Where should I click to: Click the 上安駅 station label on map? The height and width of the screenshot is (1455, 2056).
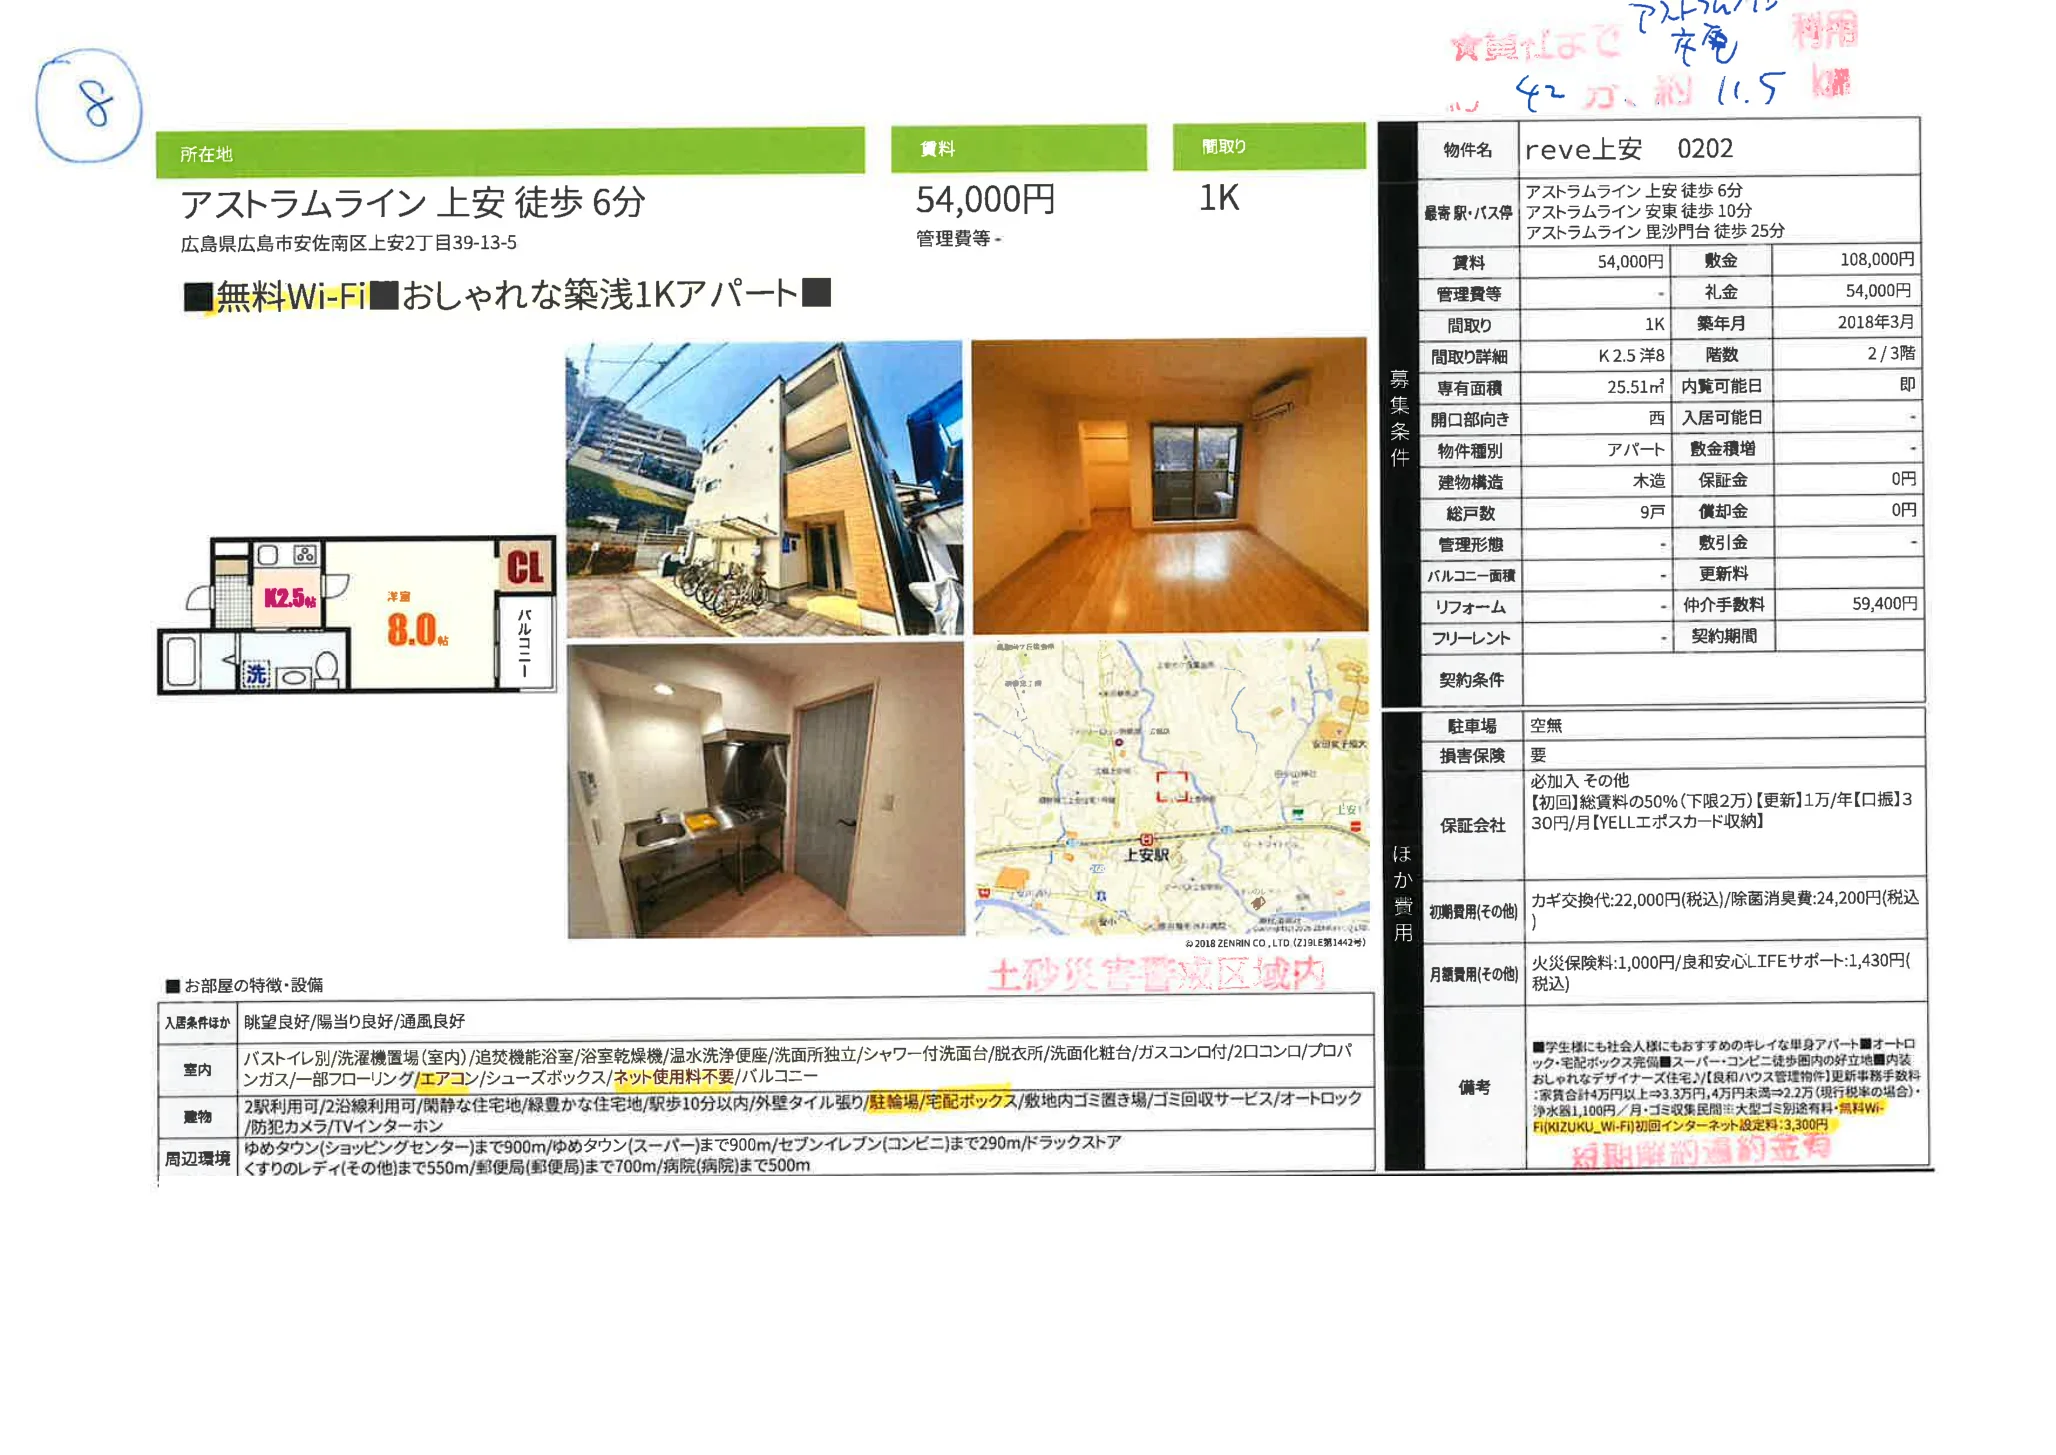coord(1146,855)
